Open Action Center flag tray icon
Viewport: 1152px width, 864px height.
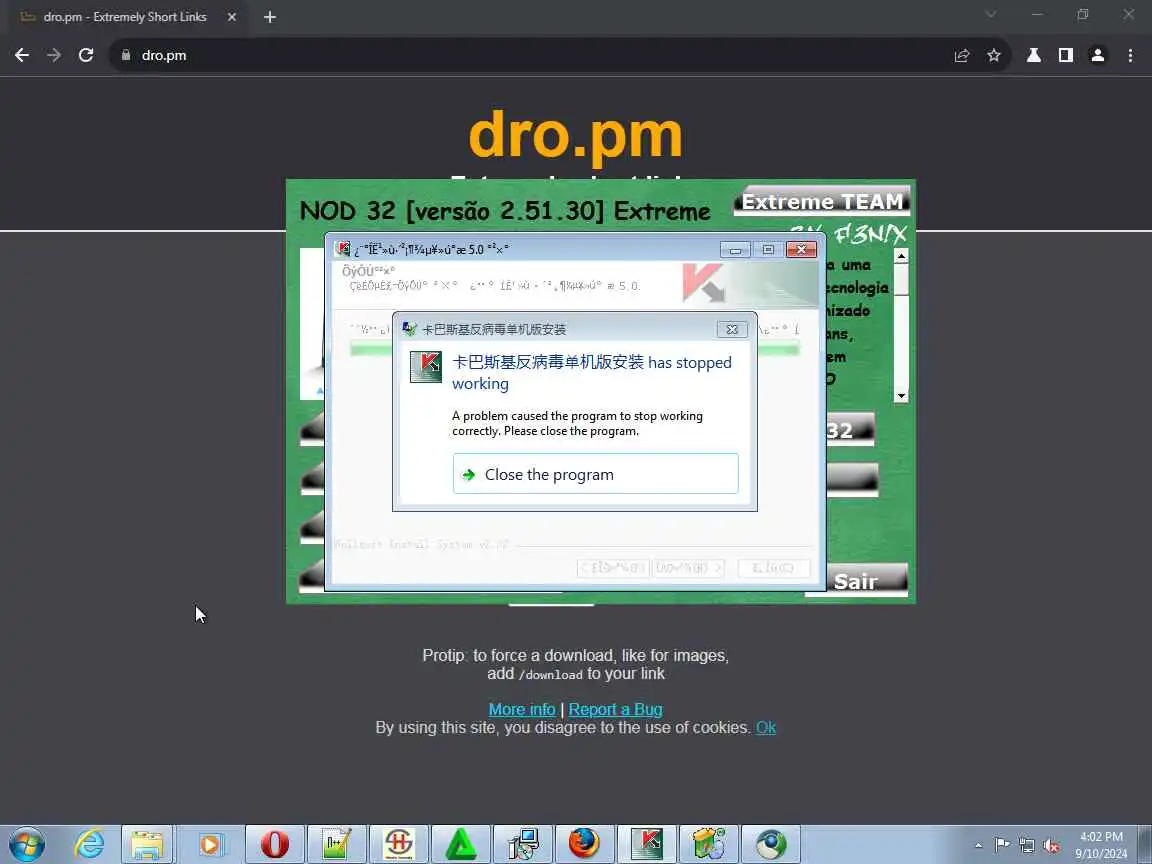(x=1001, y=845)
